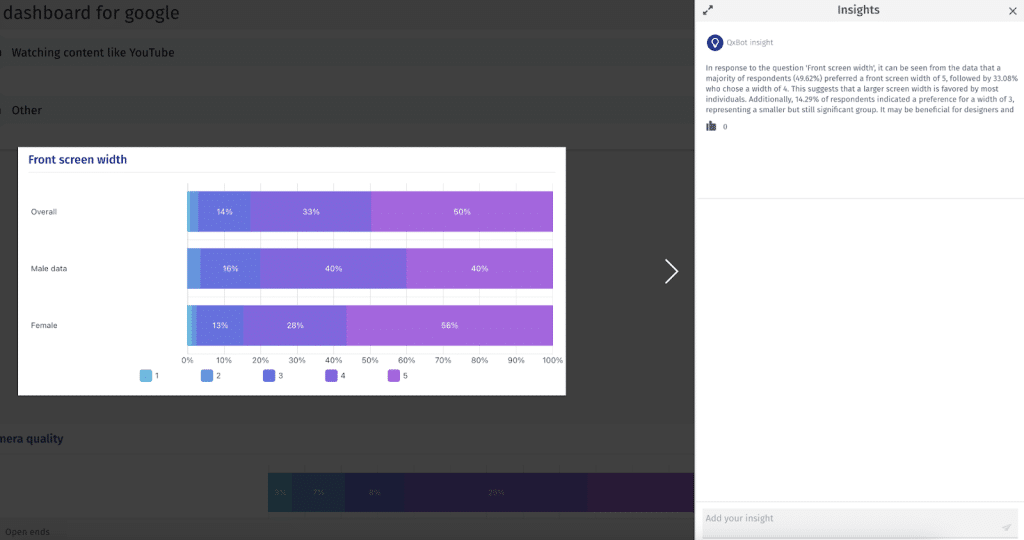Viewport: 1024px width, 540px height.
Task: Click the Male data 16% segment
Action: click(230, 268)
